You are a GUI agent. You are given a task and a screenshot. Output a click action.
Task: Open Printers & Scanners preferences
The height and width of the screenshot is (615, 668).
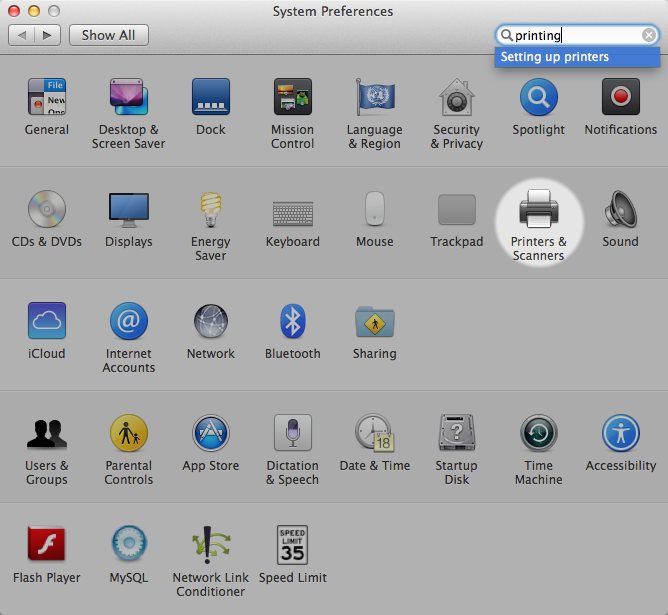538,211
